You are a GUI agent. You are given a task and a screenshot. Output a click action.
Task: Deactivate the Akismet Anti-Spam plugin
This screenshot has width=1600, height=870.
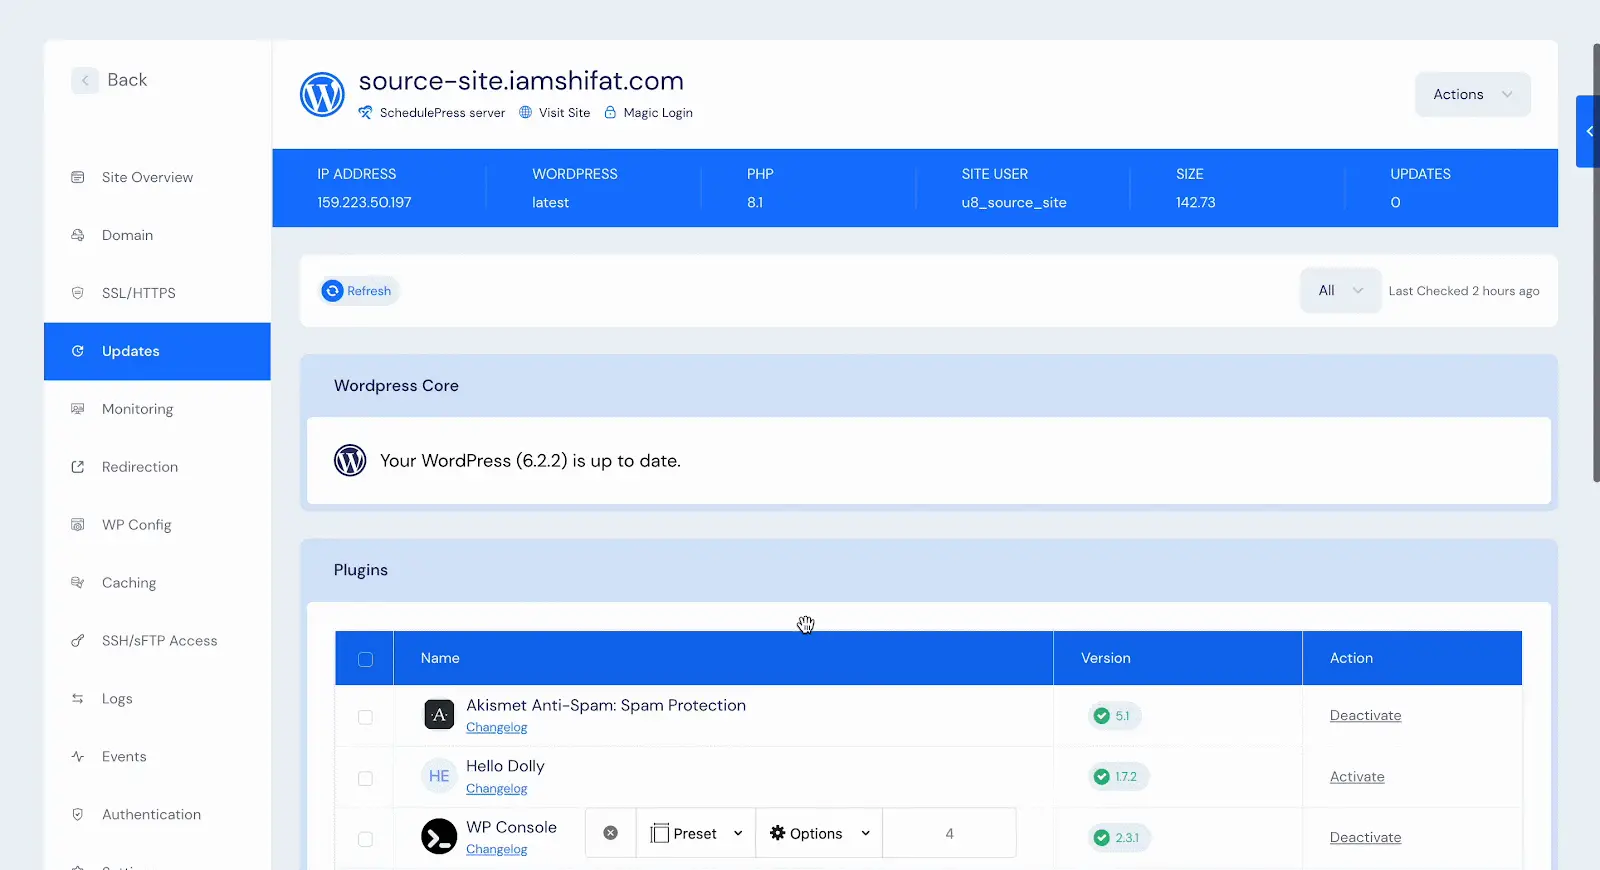point(1365,716)
